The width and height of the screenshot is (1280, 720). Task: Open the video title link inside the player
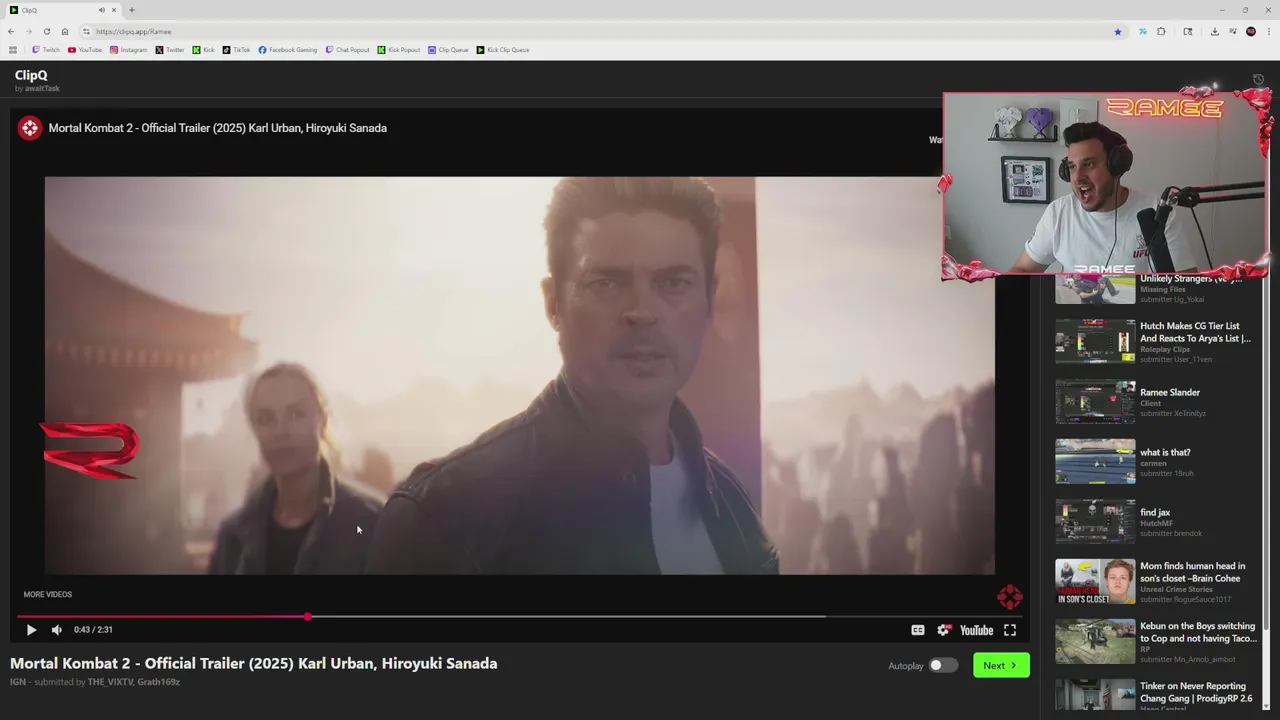(x=217, y=128)
